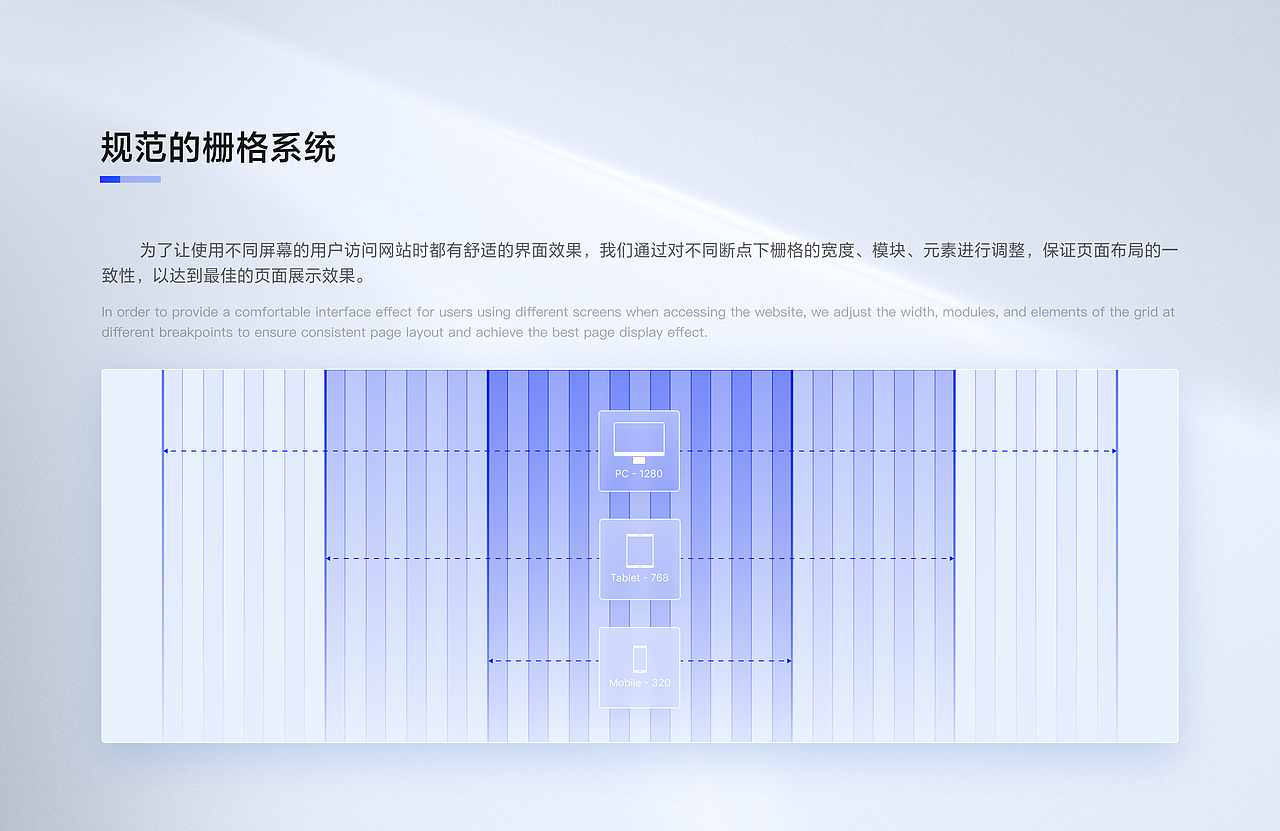The height and width of the screenshot is (831, 1280).
Task: Click the monitor screen inside PC icon
Action: 639,438
